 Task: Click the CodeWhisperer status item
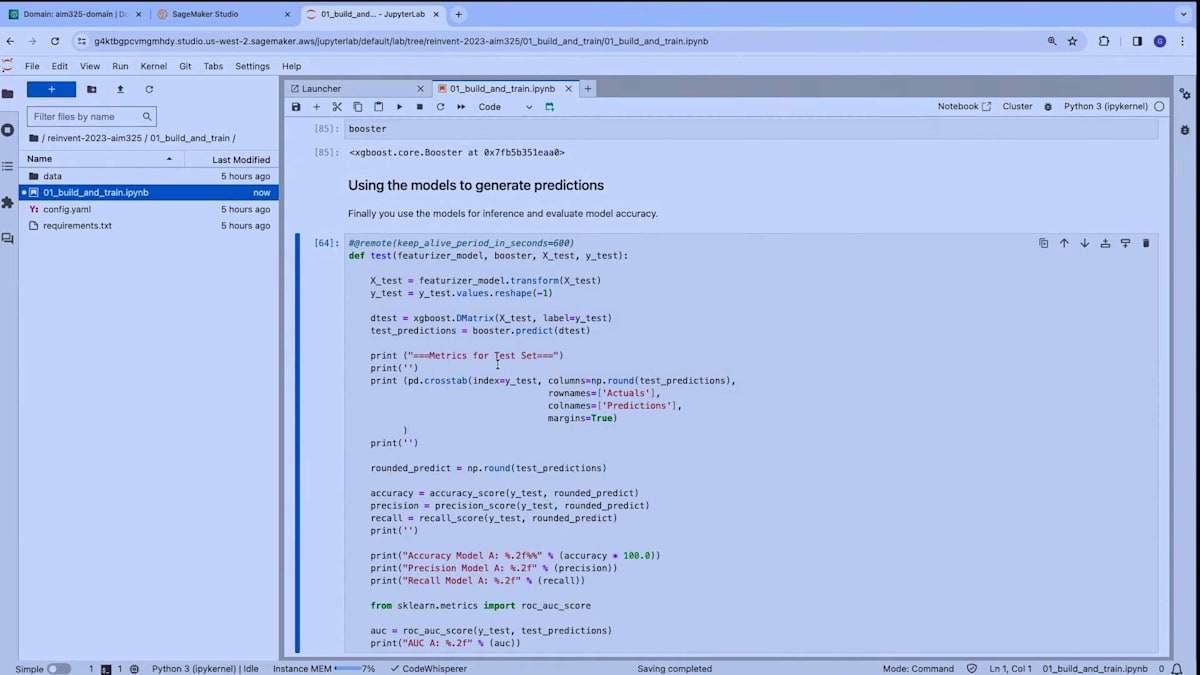pyautogui.click(x=427, y=668)
